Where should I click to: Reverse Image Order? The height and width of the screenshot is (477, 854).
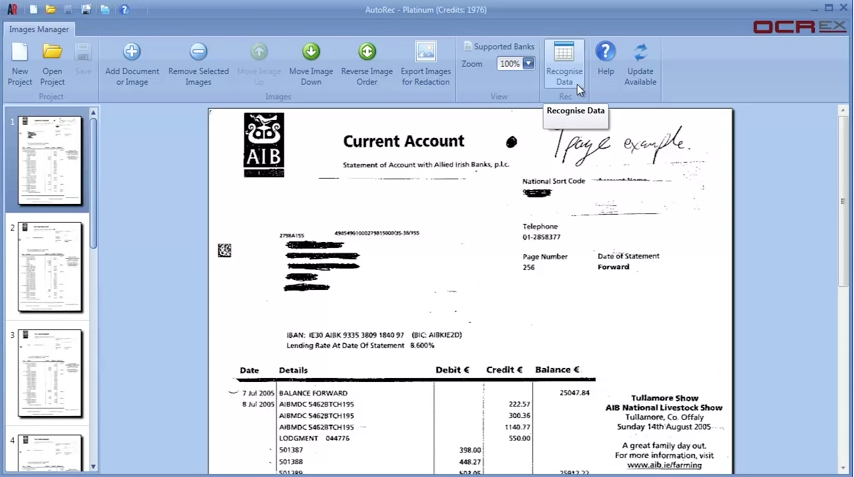click(x=367, y=64)
